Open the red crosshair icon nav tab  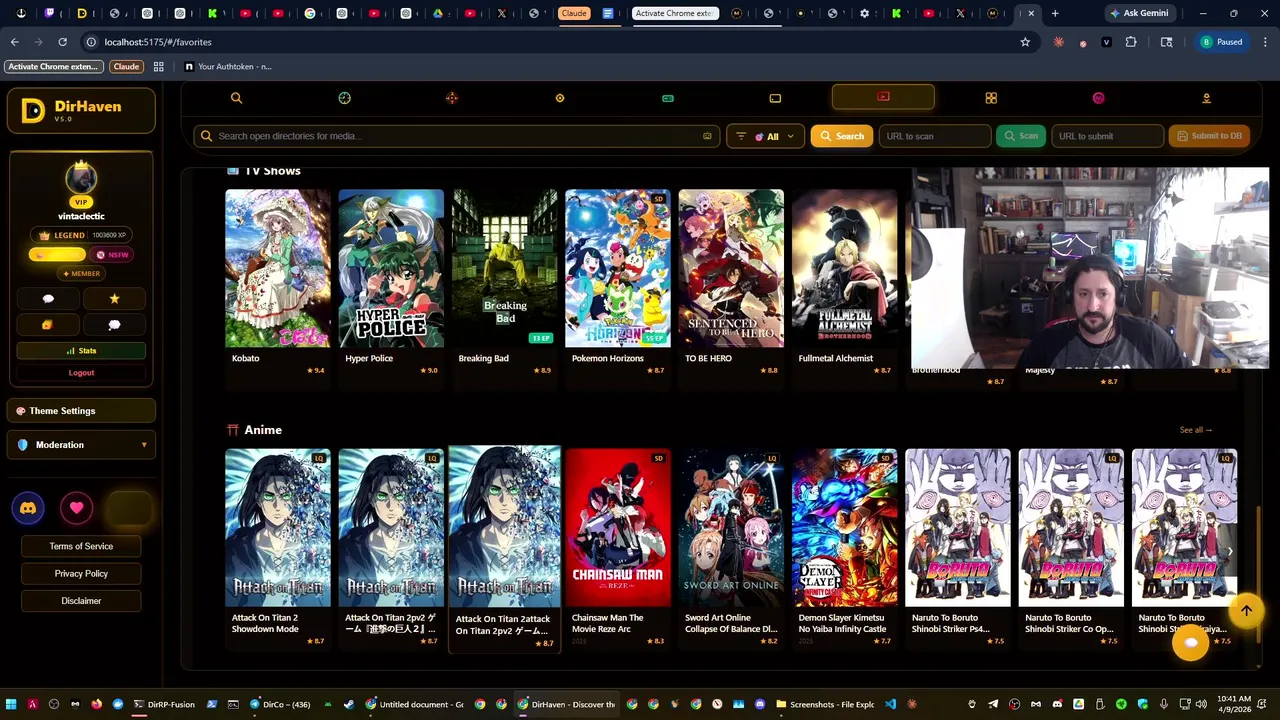(x=452, y=98)
